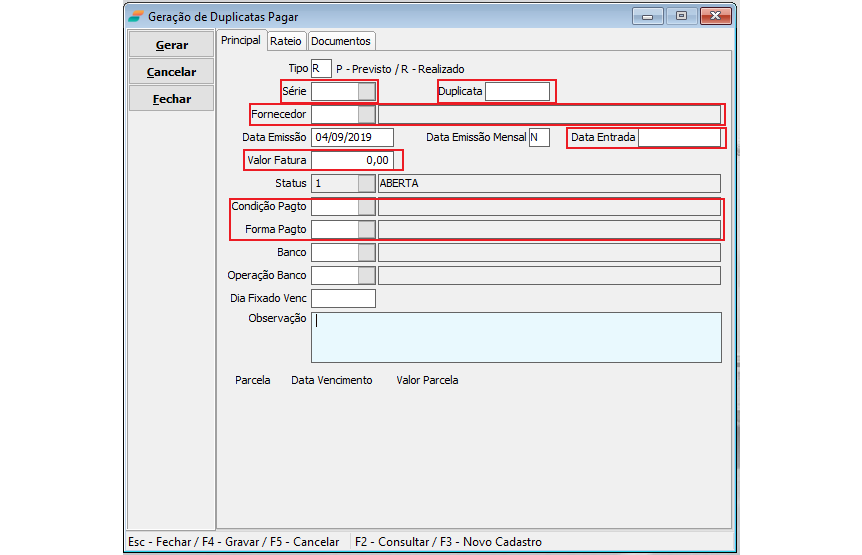
Task: Open the Operação Banco lookup button
Action: tap(367, 276)
